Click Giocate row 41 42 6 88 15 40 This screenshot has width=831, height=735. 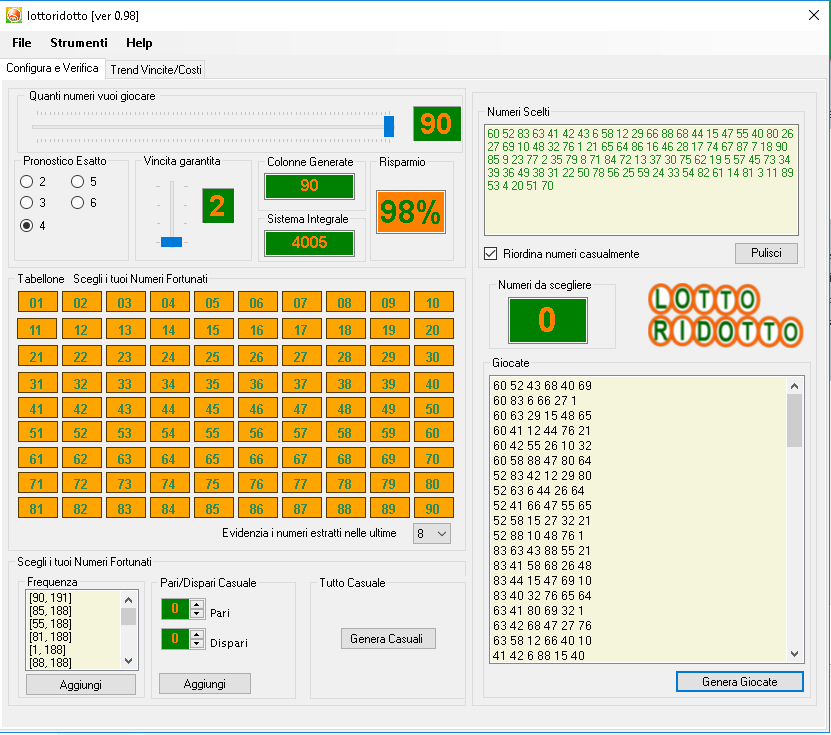(x=538, y=656)
